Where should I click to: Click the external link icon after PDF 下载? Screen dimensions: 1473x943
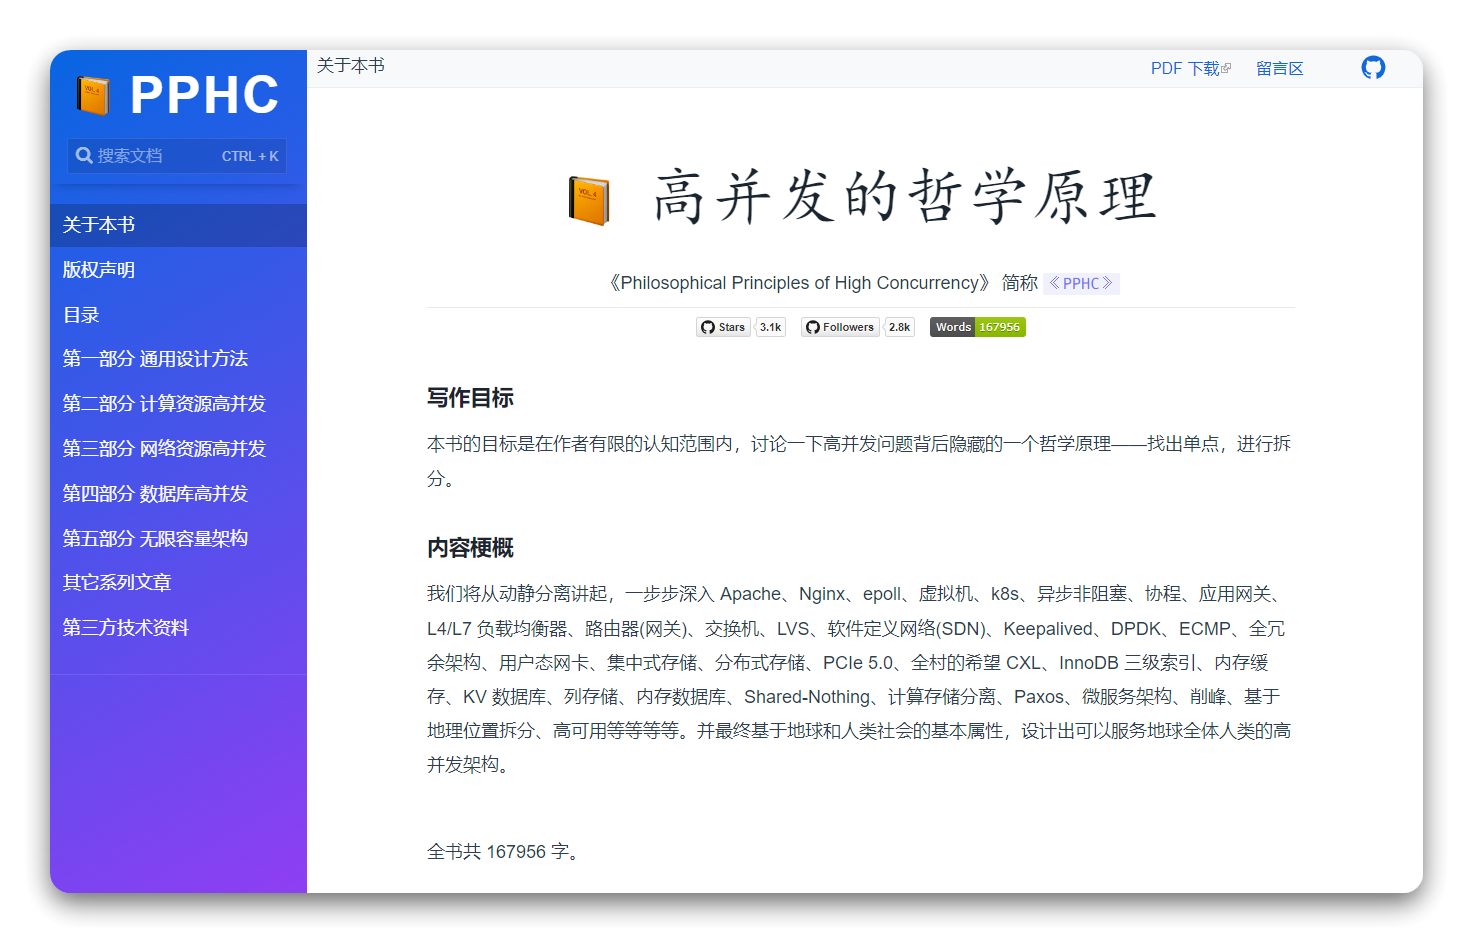pyautogui.click(x=1226, y=68)
